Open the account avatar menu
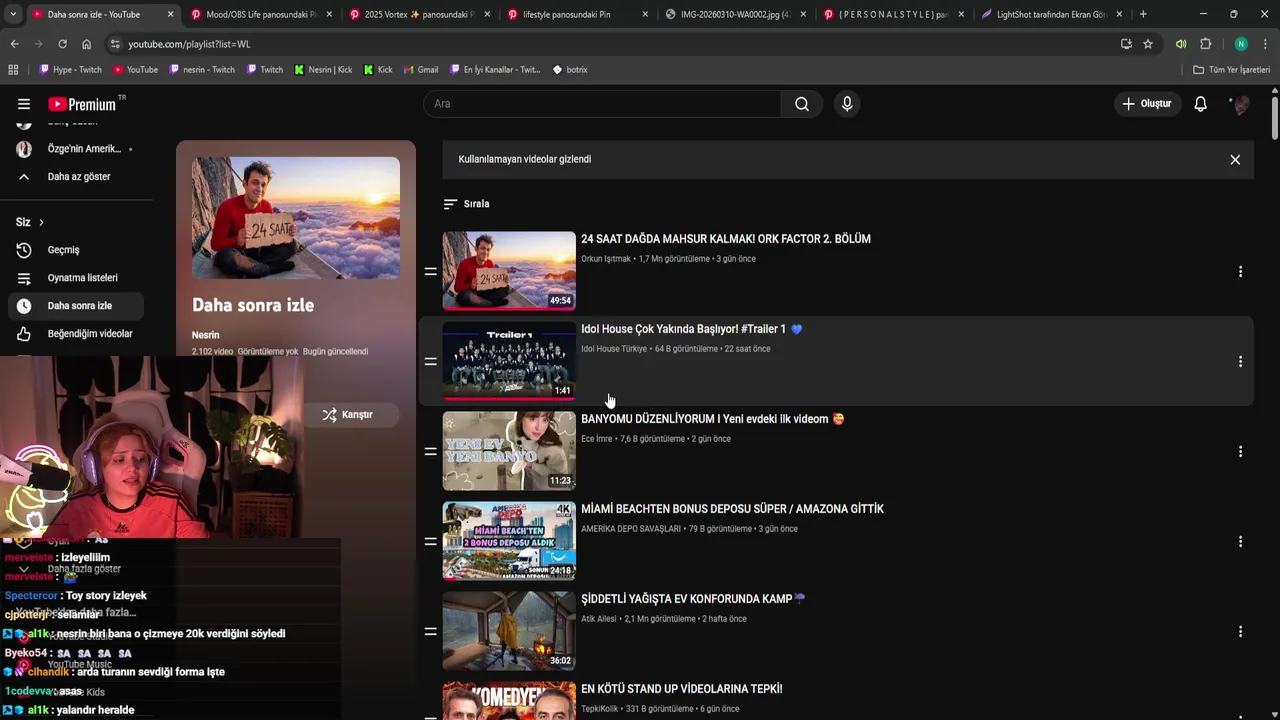This screenshot has height=720, width=1280. (1240, 104)
